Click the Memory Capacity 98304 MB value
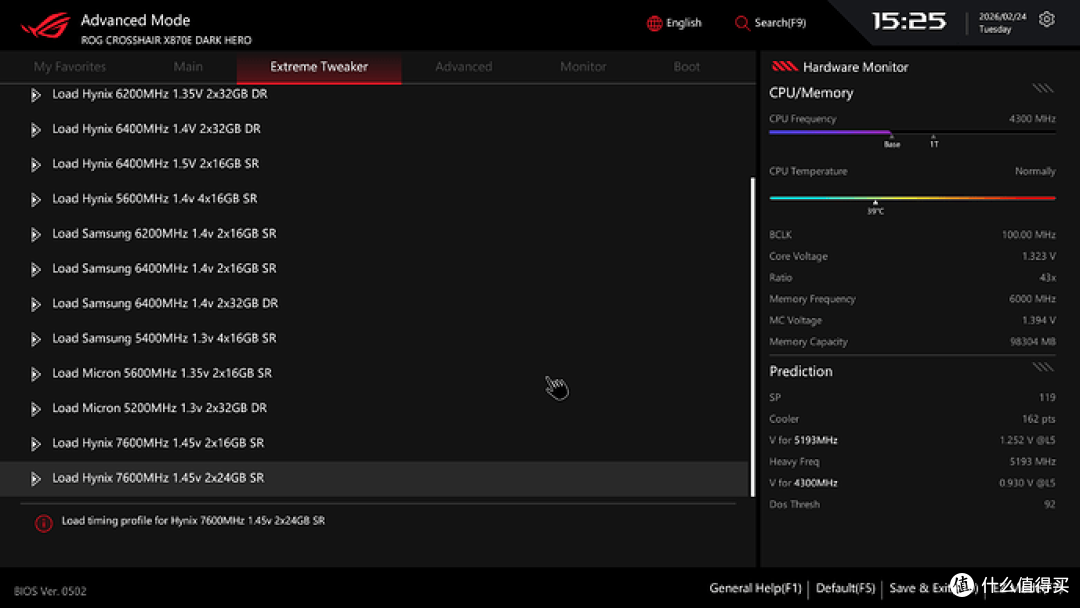Viewport: 1080px width, 608px height. (1033, 342)
